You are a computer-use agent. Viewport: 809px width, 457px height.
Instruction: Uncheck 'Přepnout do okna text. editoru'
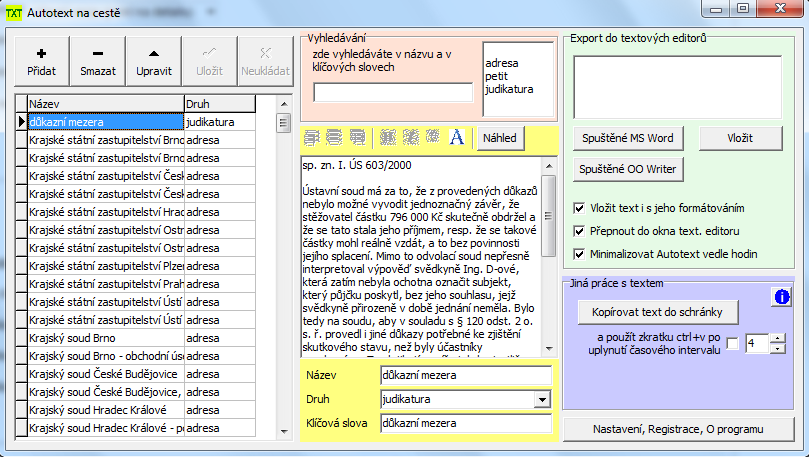(x=581, y=231)
